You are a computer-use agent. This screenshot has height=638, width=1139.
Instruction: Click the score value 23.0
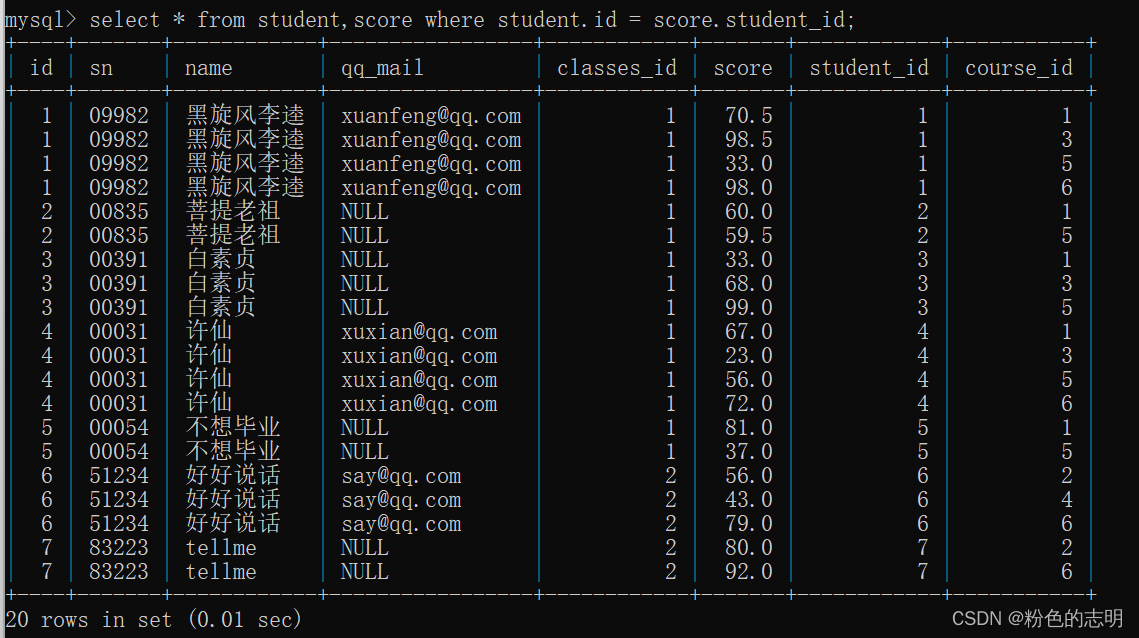coord(748,355)
